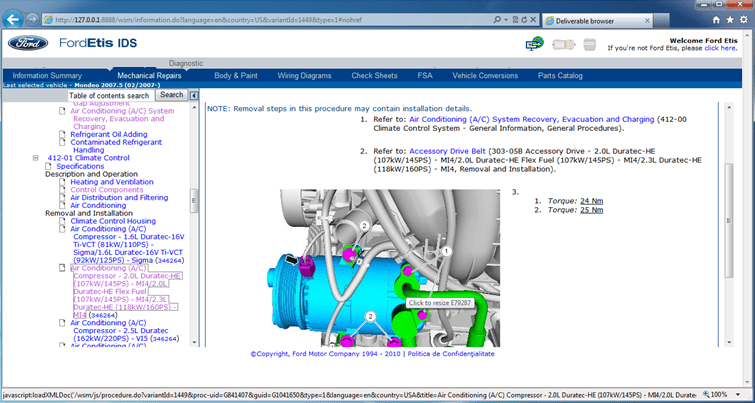The height and width of the screenshot is (403, 755).
Task: Click the 25 Nm torque value link
Action: (x=591, y=210)
